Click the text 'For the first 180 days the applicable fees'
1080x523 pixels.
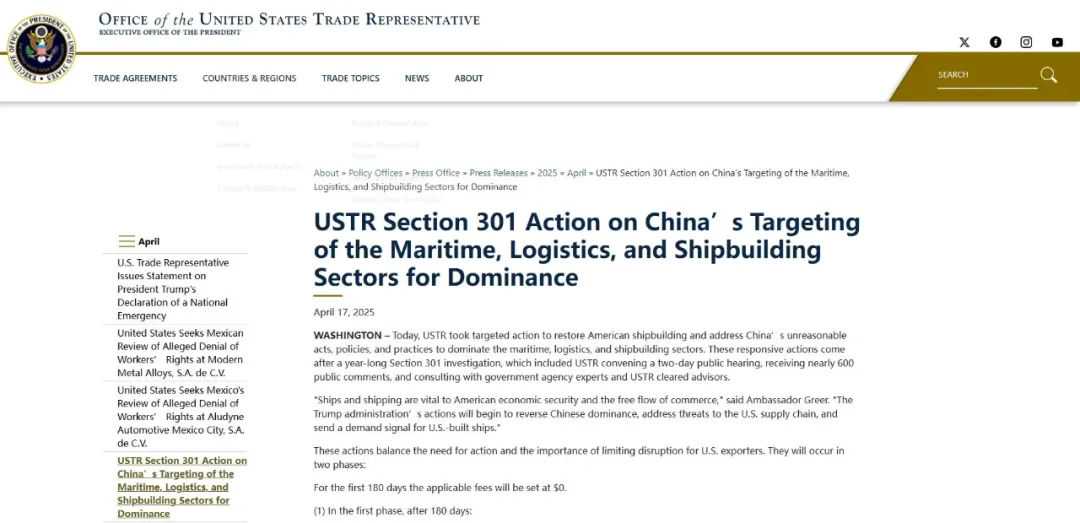pyautogui.click(x=440, y=487)
